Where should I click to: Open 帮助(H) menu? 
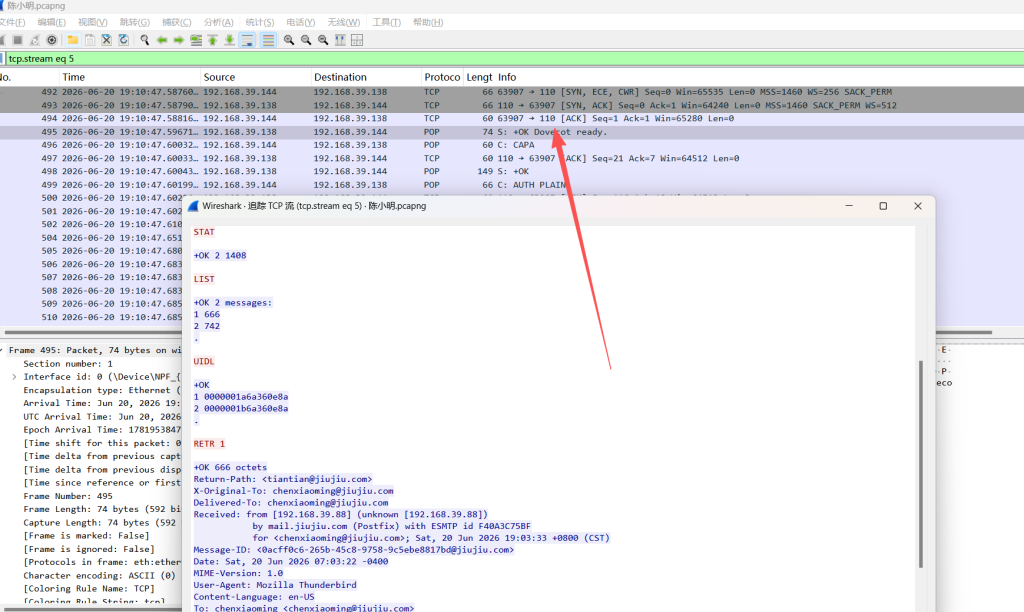428,22
